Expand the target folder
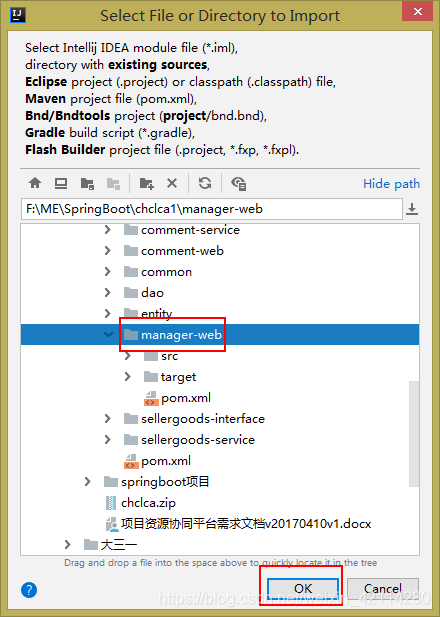This screenshot has height=617, width=440. (128, 377)
